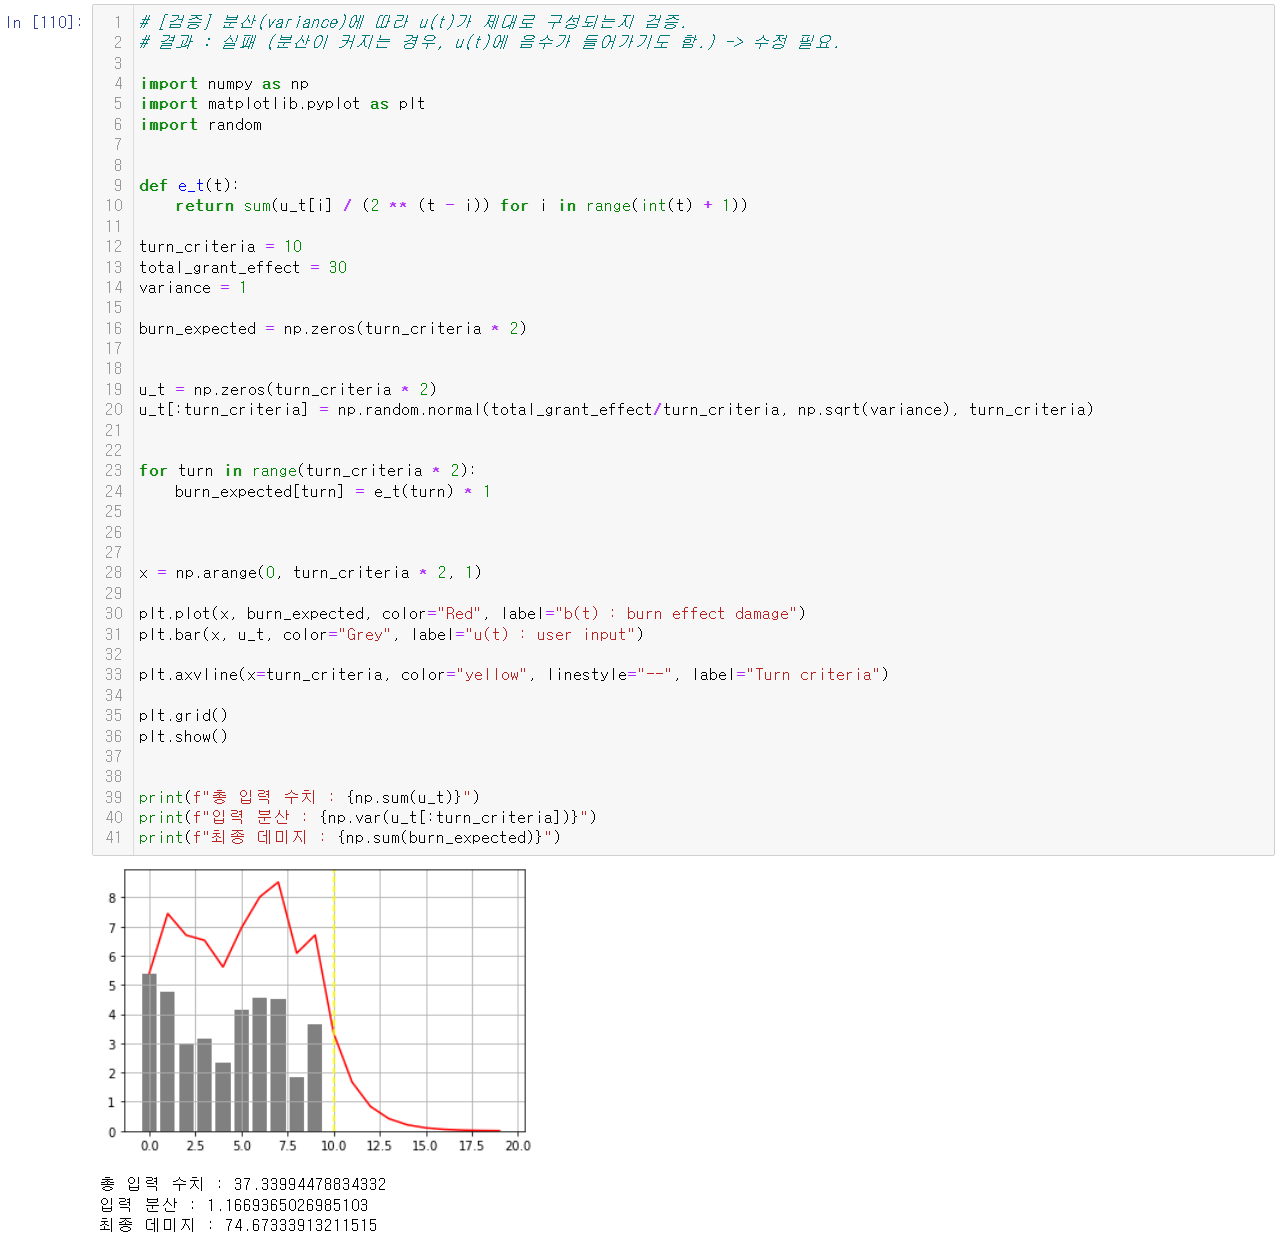
Task: Click the 'for turn in range' line
Action: pos(307,470)
